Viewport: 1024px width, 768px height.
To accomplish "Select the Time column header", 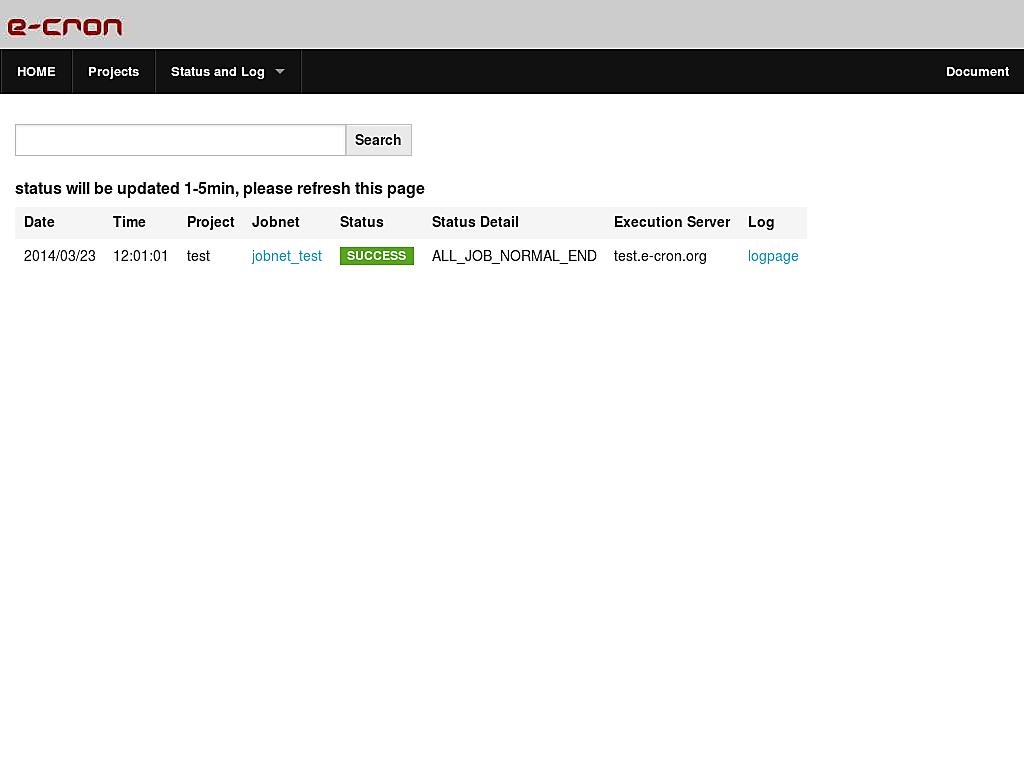I will point(128,222).
